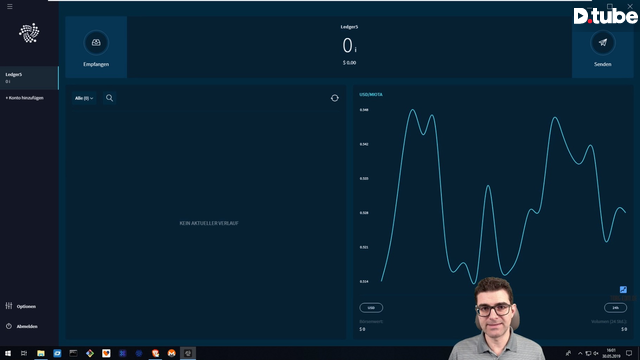Toggle the 24h timeframe button under the chart

point(615,308)
